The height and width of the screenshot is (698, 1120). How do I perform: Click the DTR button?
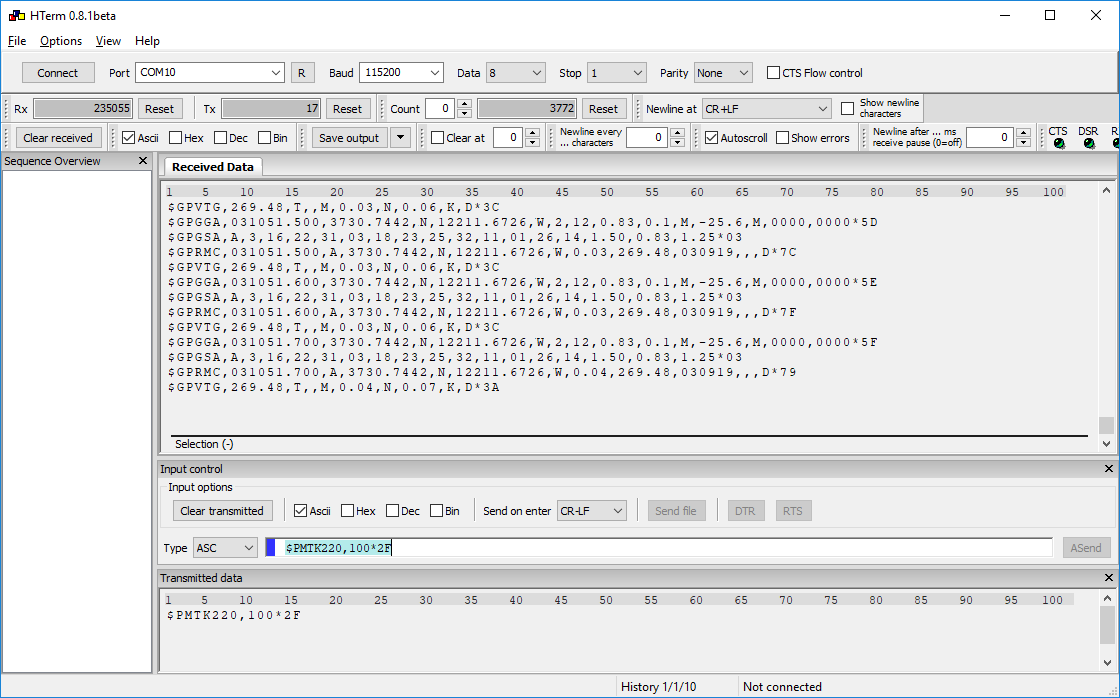click(745, 511)
